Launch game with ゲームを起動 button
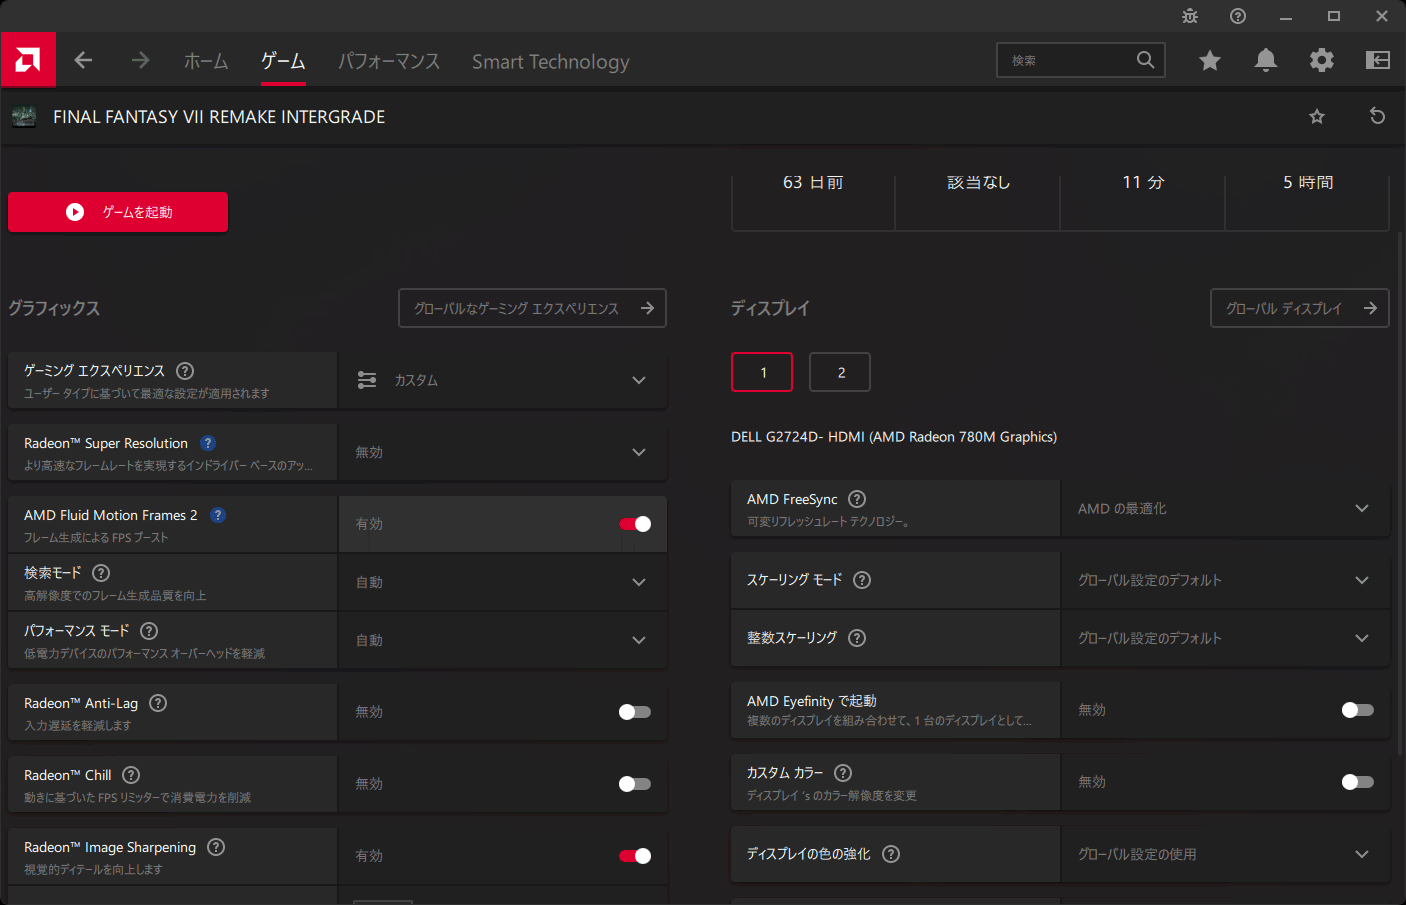This screenshot has height=905, width=1406. [x=118, y=212]
